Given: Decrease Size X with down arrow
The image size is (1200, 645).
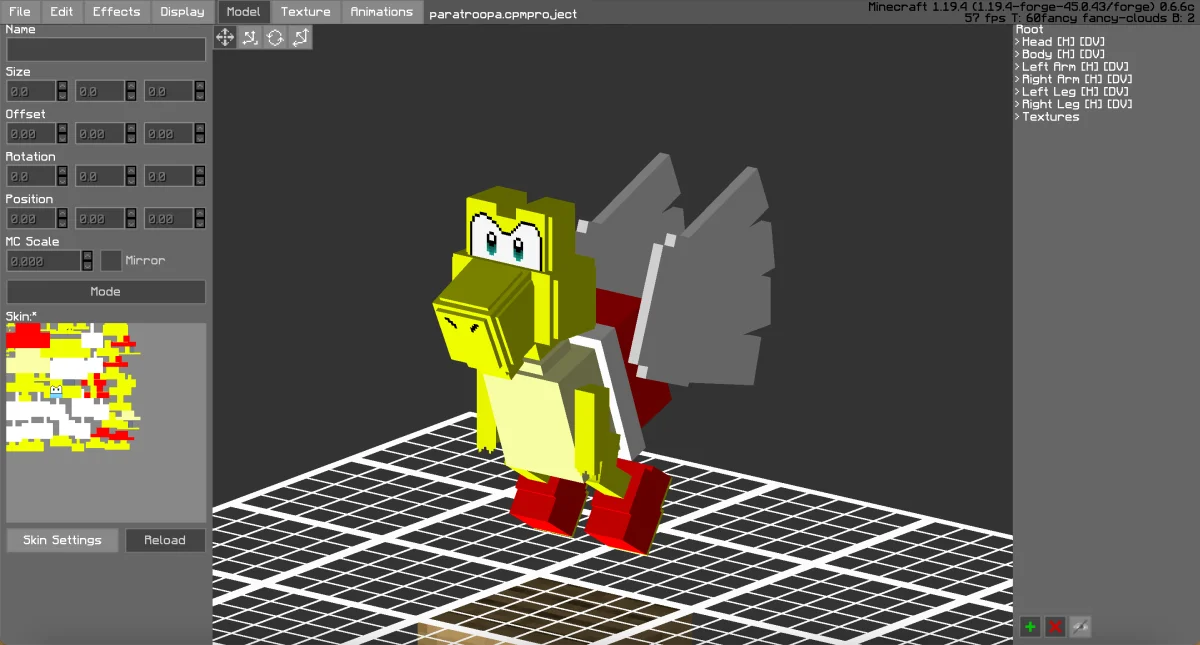Looking at the screenshot, I should point(62,96).
